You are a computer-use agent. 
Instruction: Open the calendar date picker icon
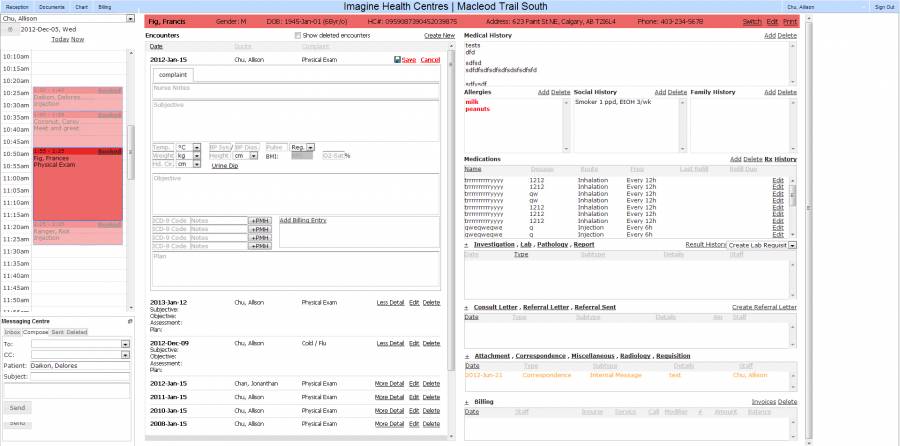point(10,29)
